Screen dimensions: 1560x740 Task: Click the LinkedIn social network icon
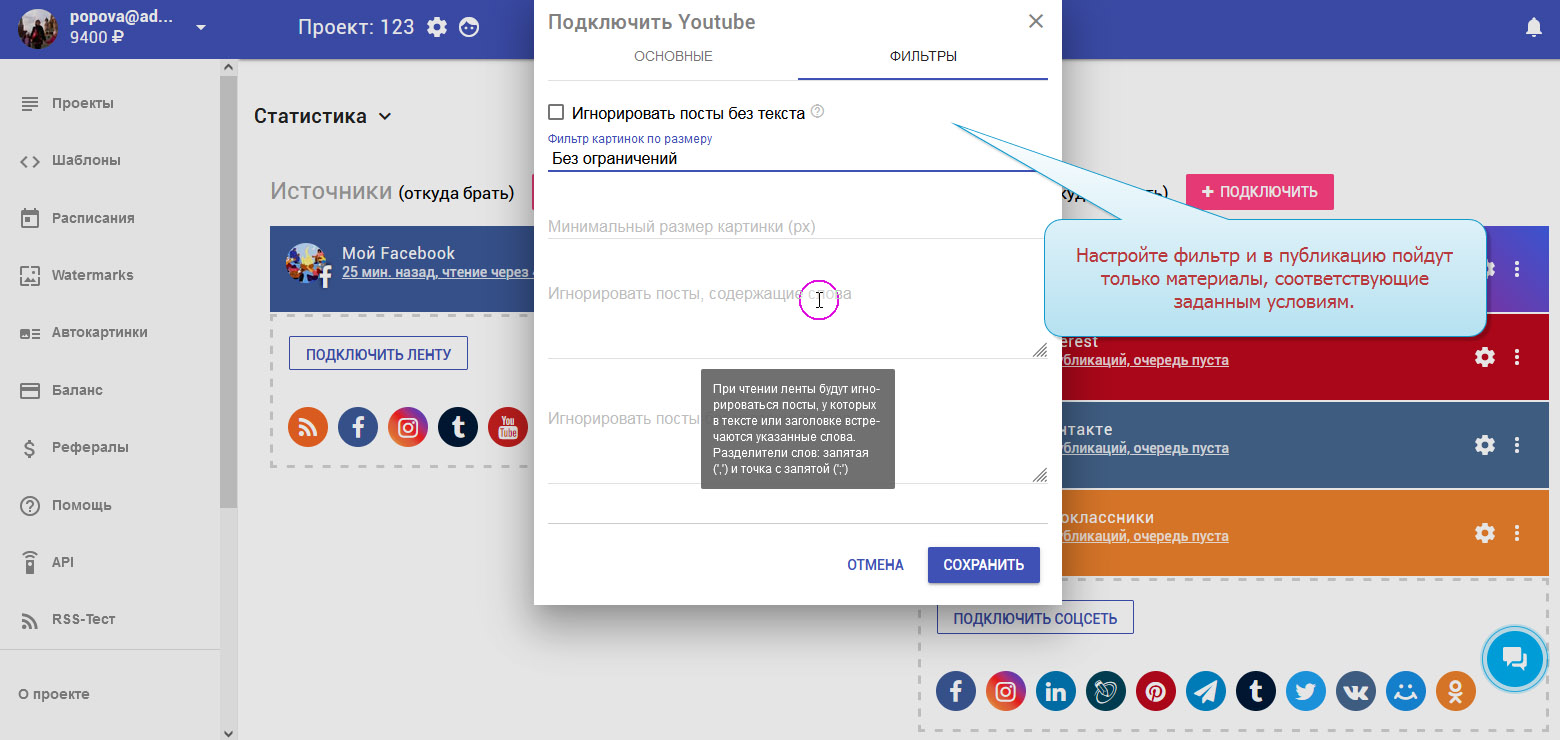tap(1056, 691)
